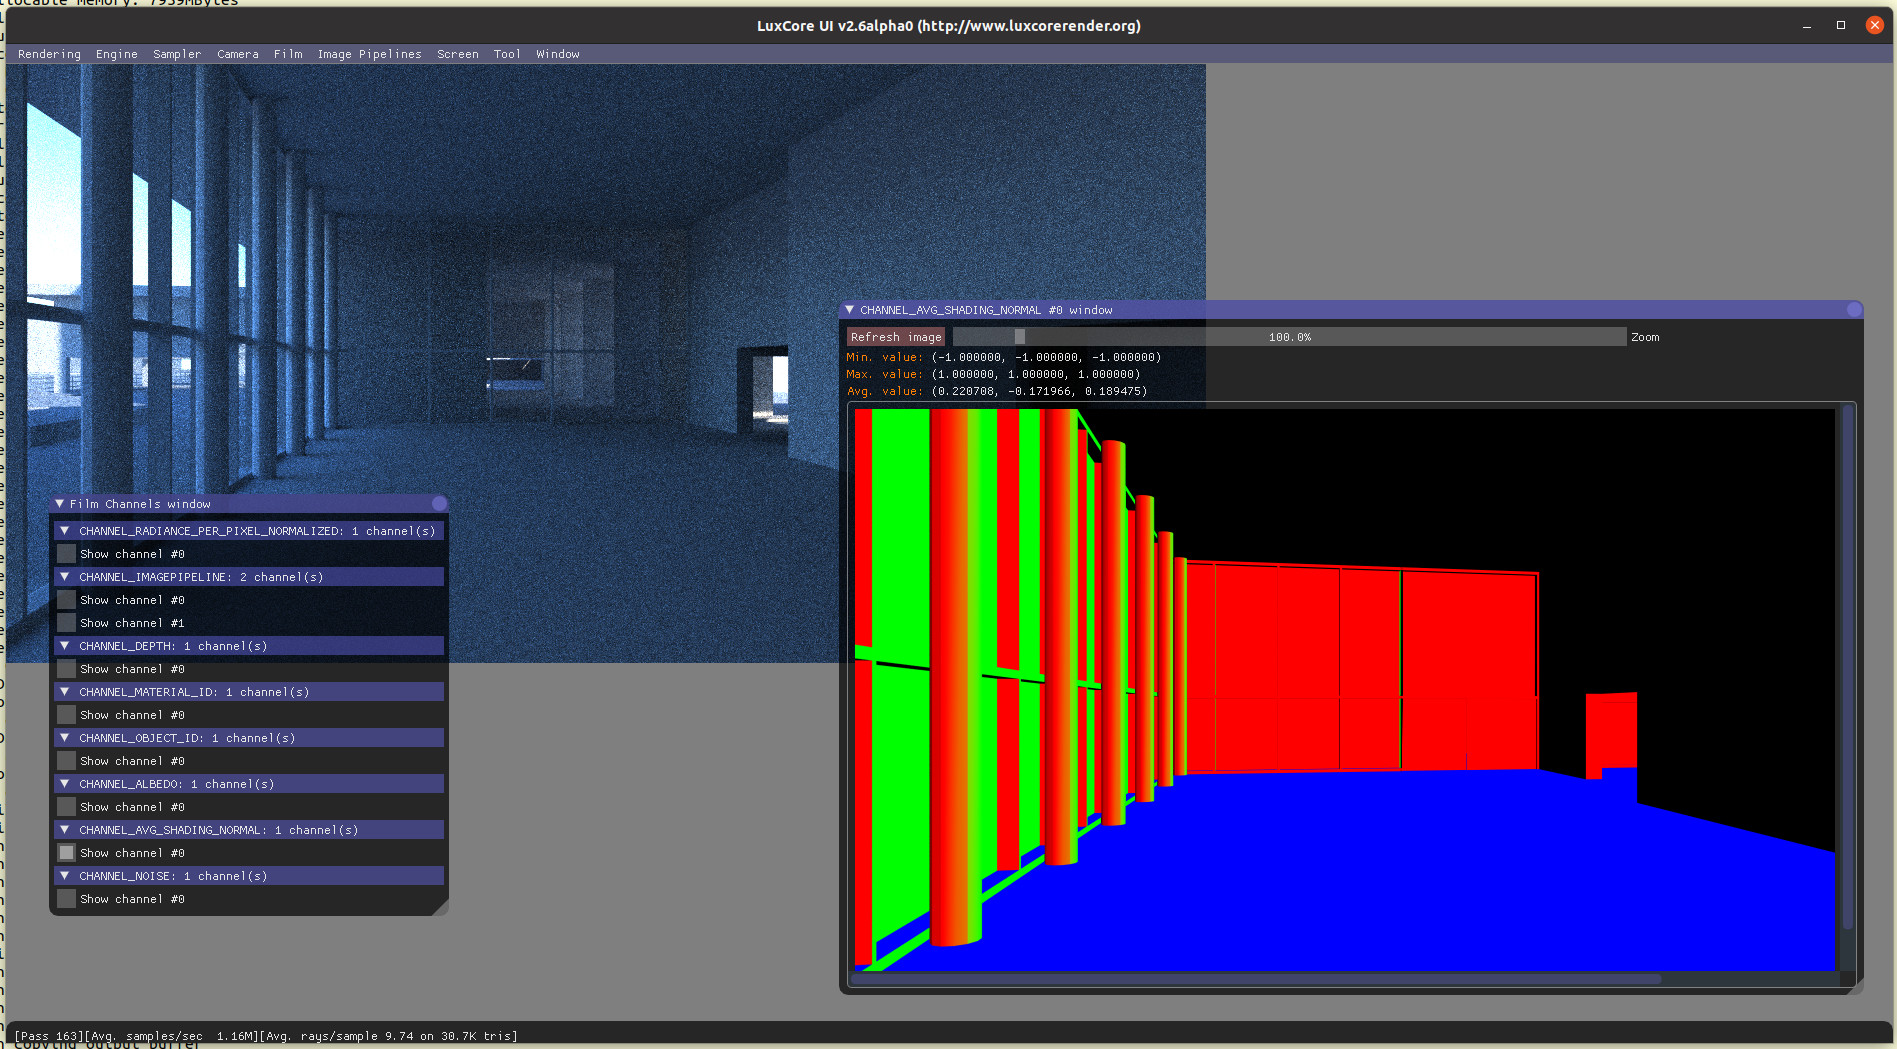Collapse the CHANNEL_RADIANCE_PER_PIXEL_NORMALIZED section
1897x1049 pixels.
click(65, 531)
